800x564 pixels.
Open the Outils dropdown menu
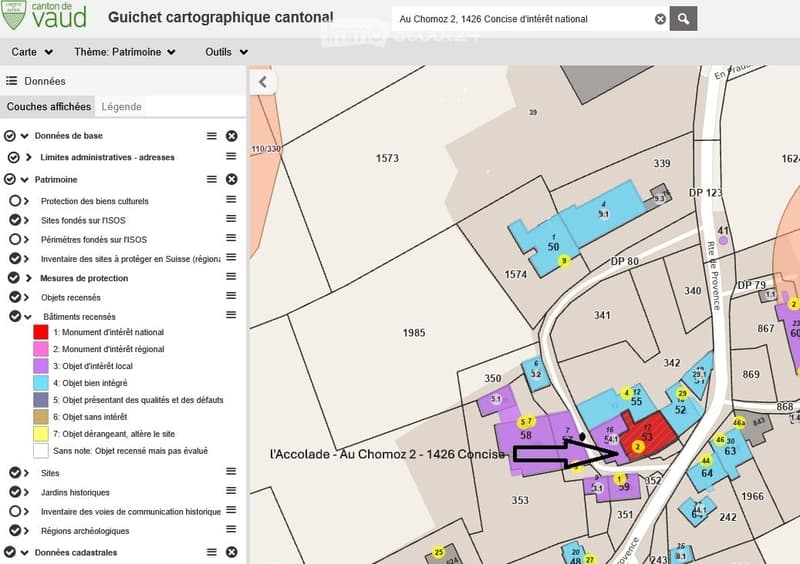[227, 52]
